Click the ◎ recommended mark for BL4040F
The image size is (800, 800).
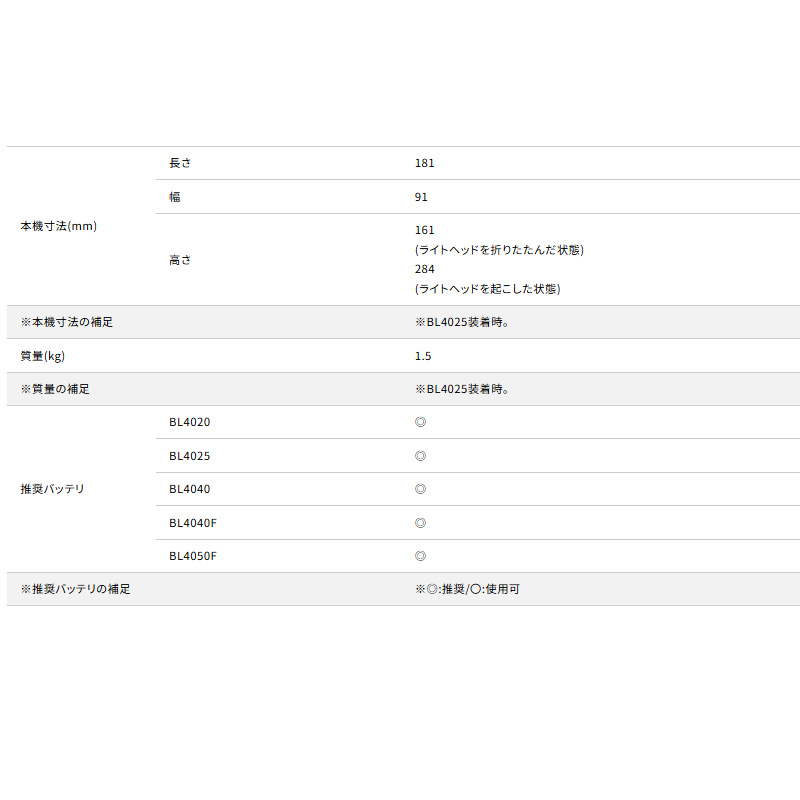pyautogui.click(x=420, y=523)
